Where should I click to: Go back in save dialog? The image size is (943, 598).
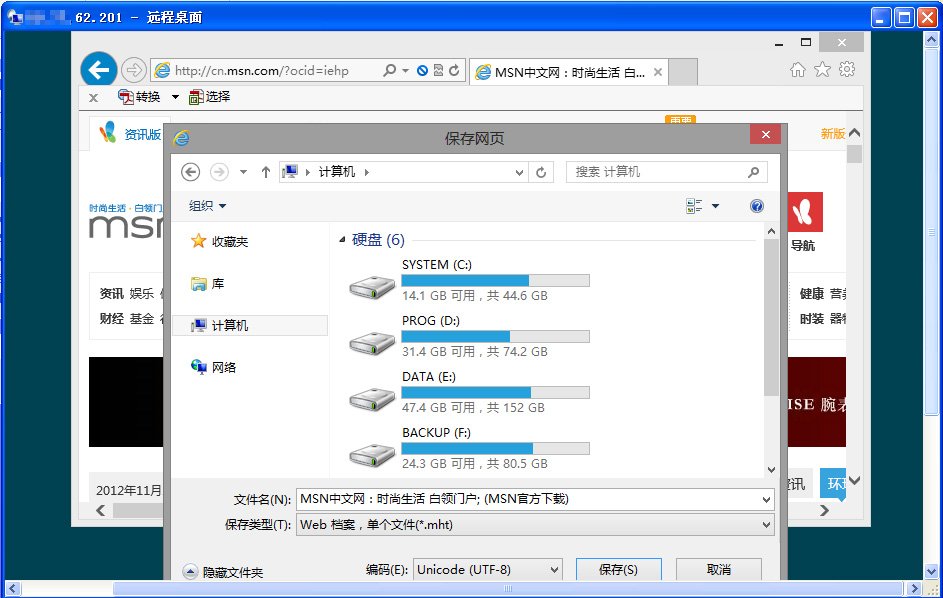[x=191, y=172]
